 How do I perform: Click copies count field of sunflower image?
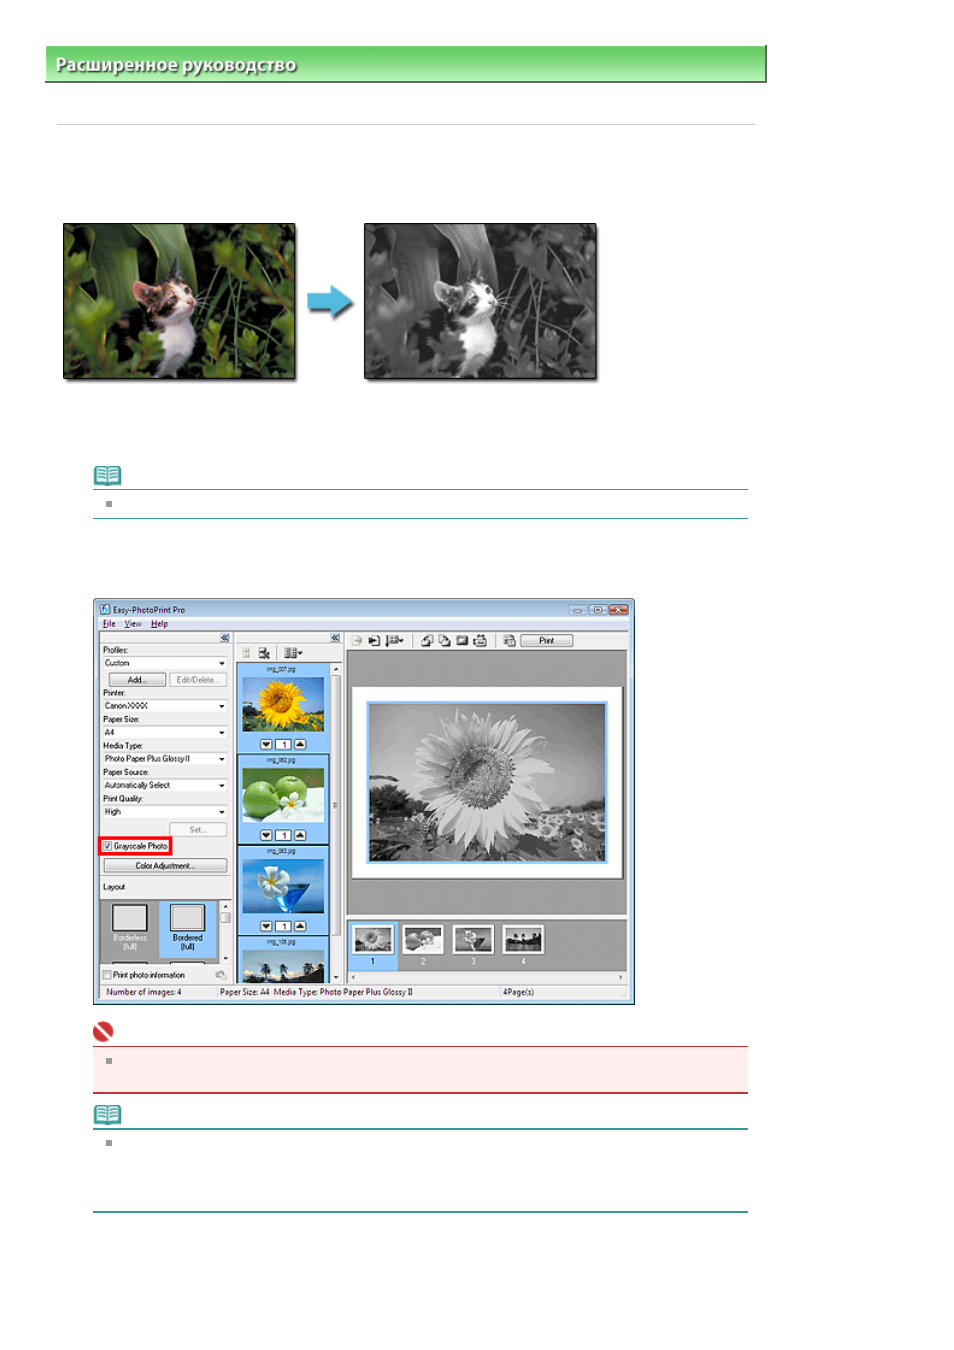point(283,745)
